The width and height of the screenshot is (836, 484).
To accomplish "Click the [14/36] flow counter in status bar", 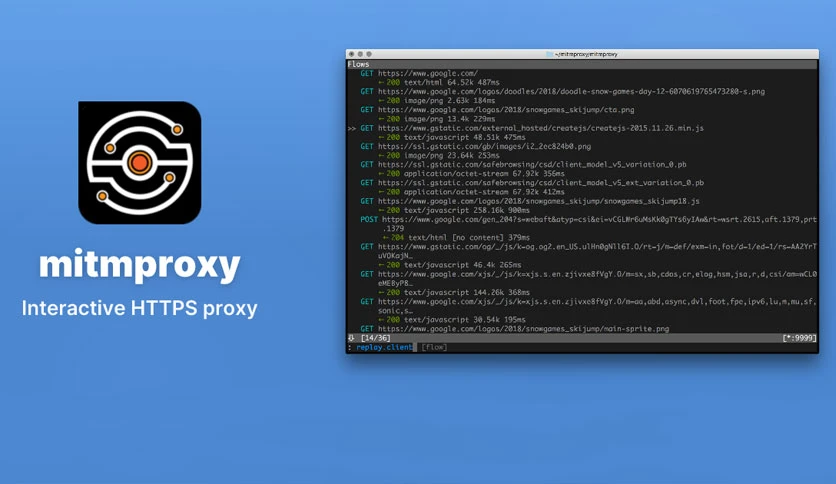I will [x=375, y=338].
